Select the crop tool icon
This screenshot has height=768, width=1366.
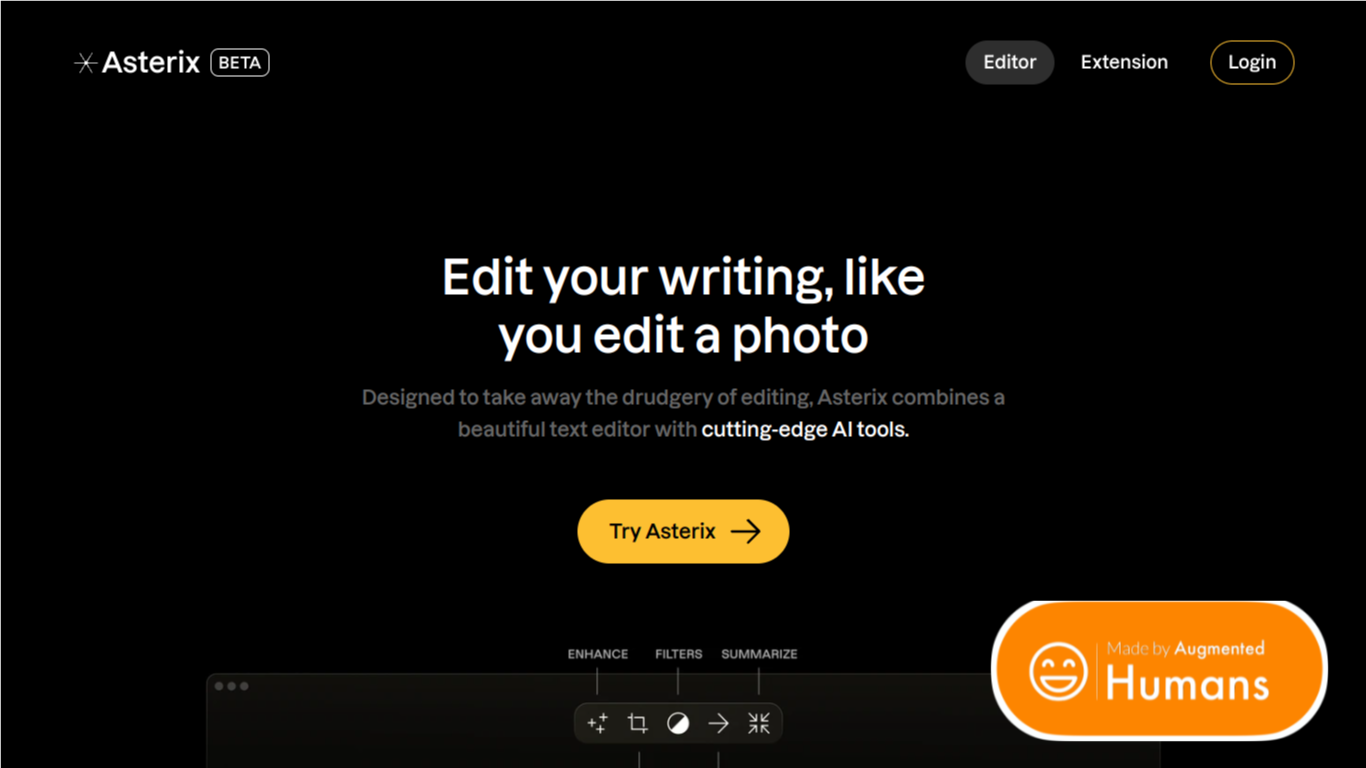637,723
